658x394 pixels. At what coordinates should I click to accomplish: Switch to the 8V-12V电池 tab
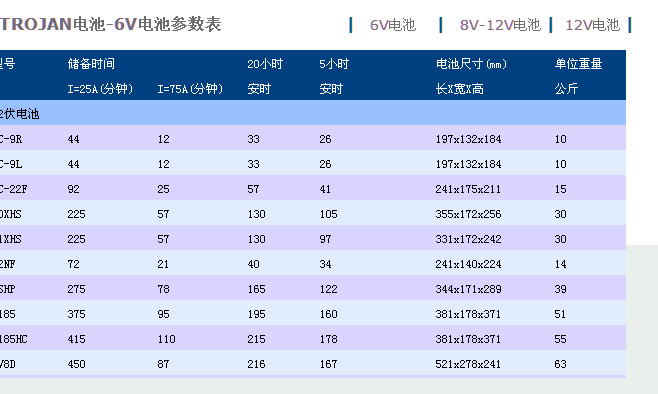coord(500,25)
